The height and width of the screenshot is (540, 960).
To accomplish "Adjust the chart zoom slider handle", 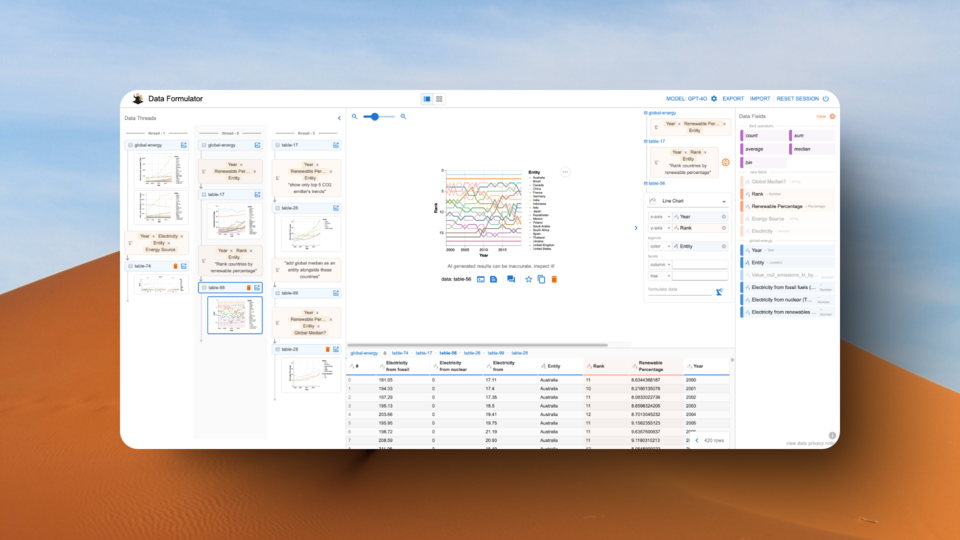I will coord(375,117).
